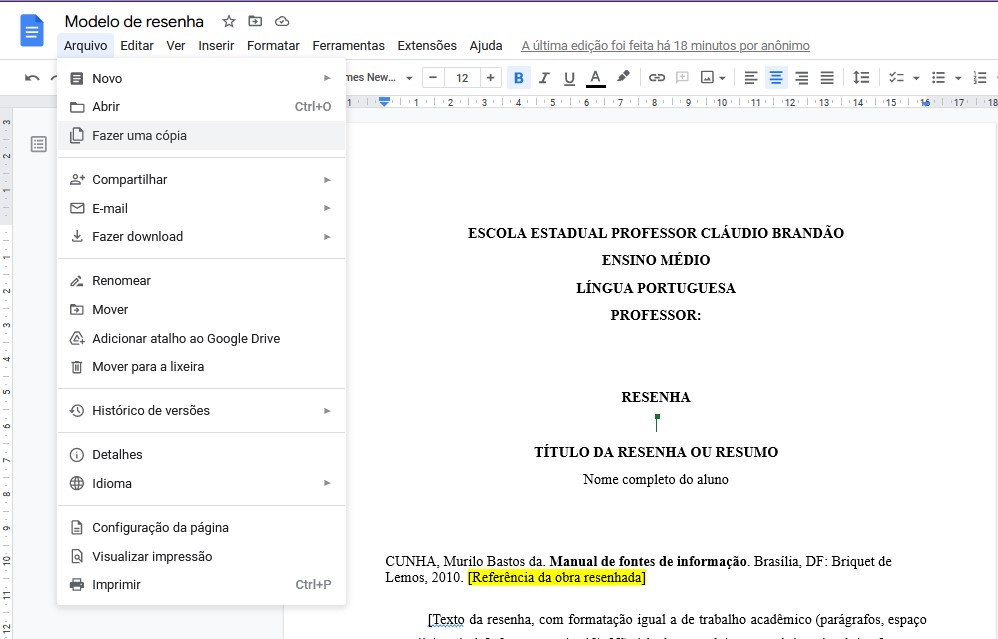This screenshot has width=998, height=639.
Task: Open the Ferramentas menu
Action: 348,46
